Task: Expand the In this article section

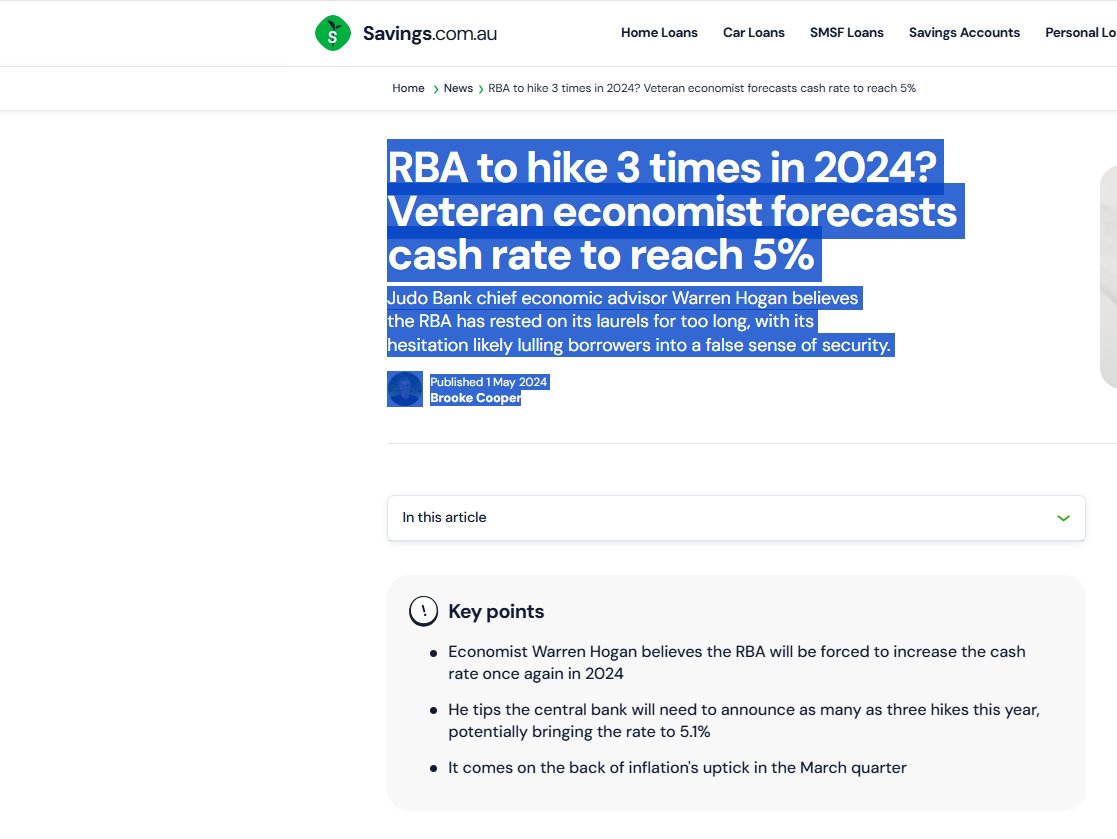Action: 736,518
